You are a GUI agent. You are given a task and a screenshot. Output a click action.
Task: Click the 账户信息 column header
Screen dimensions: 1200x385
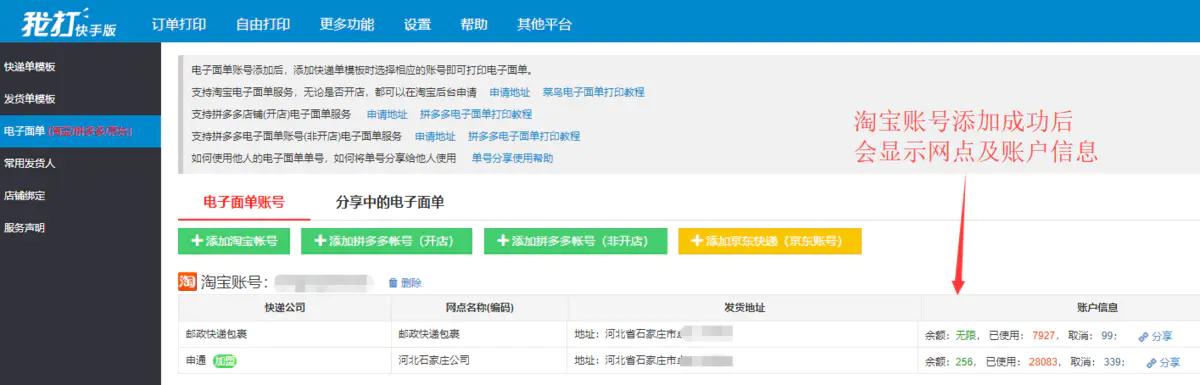(x=1098, y=309)
